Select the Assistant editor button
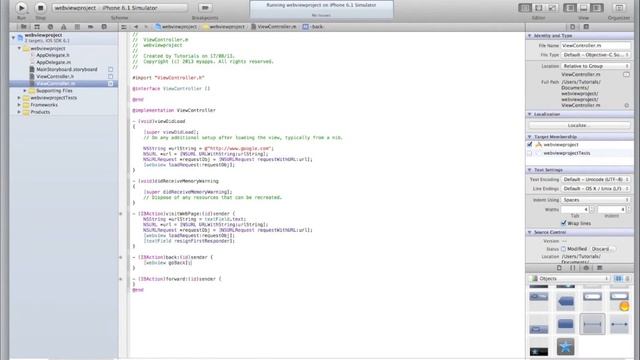This screenshot has width=640, height=360. (x=539, y=8)
